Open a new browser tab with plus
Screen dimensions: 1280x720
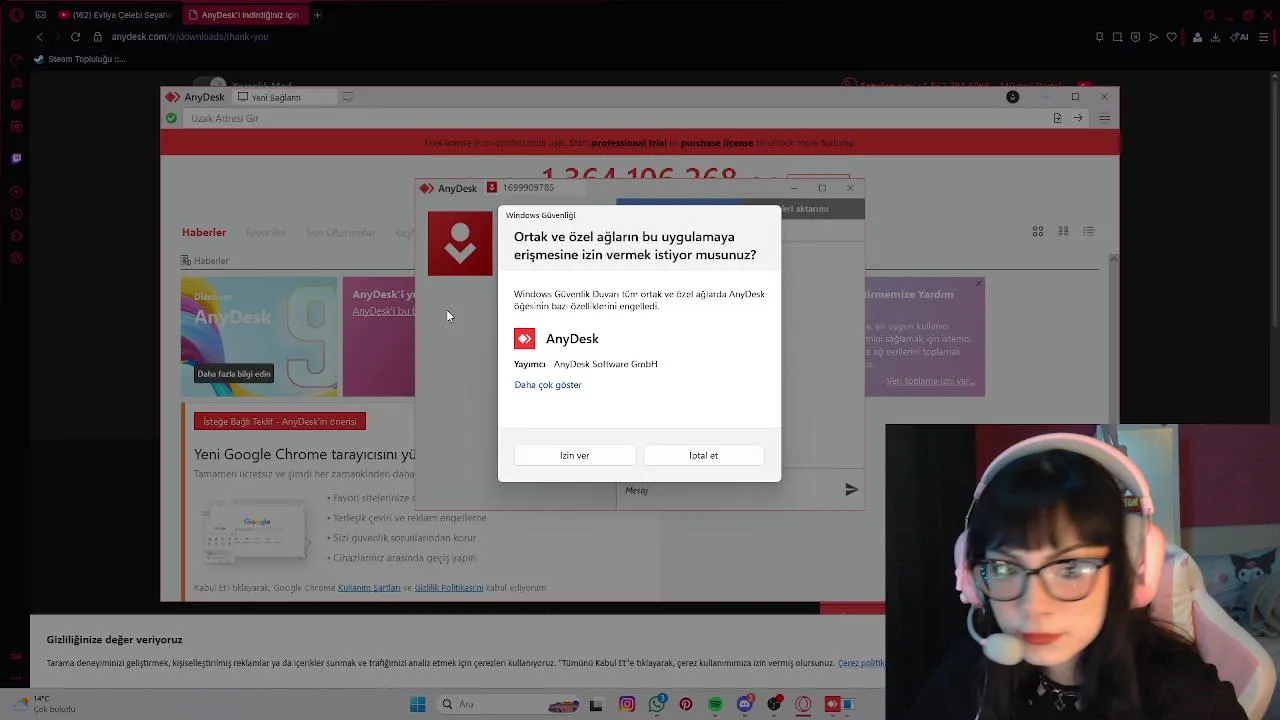click(x=317, y=15)
